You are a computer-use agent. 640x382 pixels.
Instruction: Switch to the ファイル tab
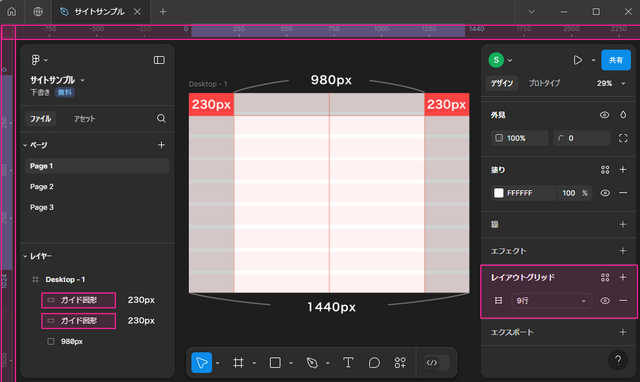point(40,119)
